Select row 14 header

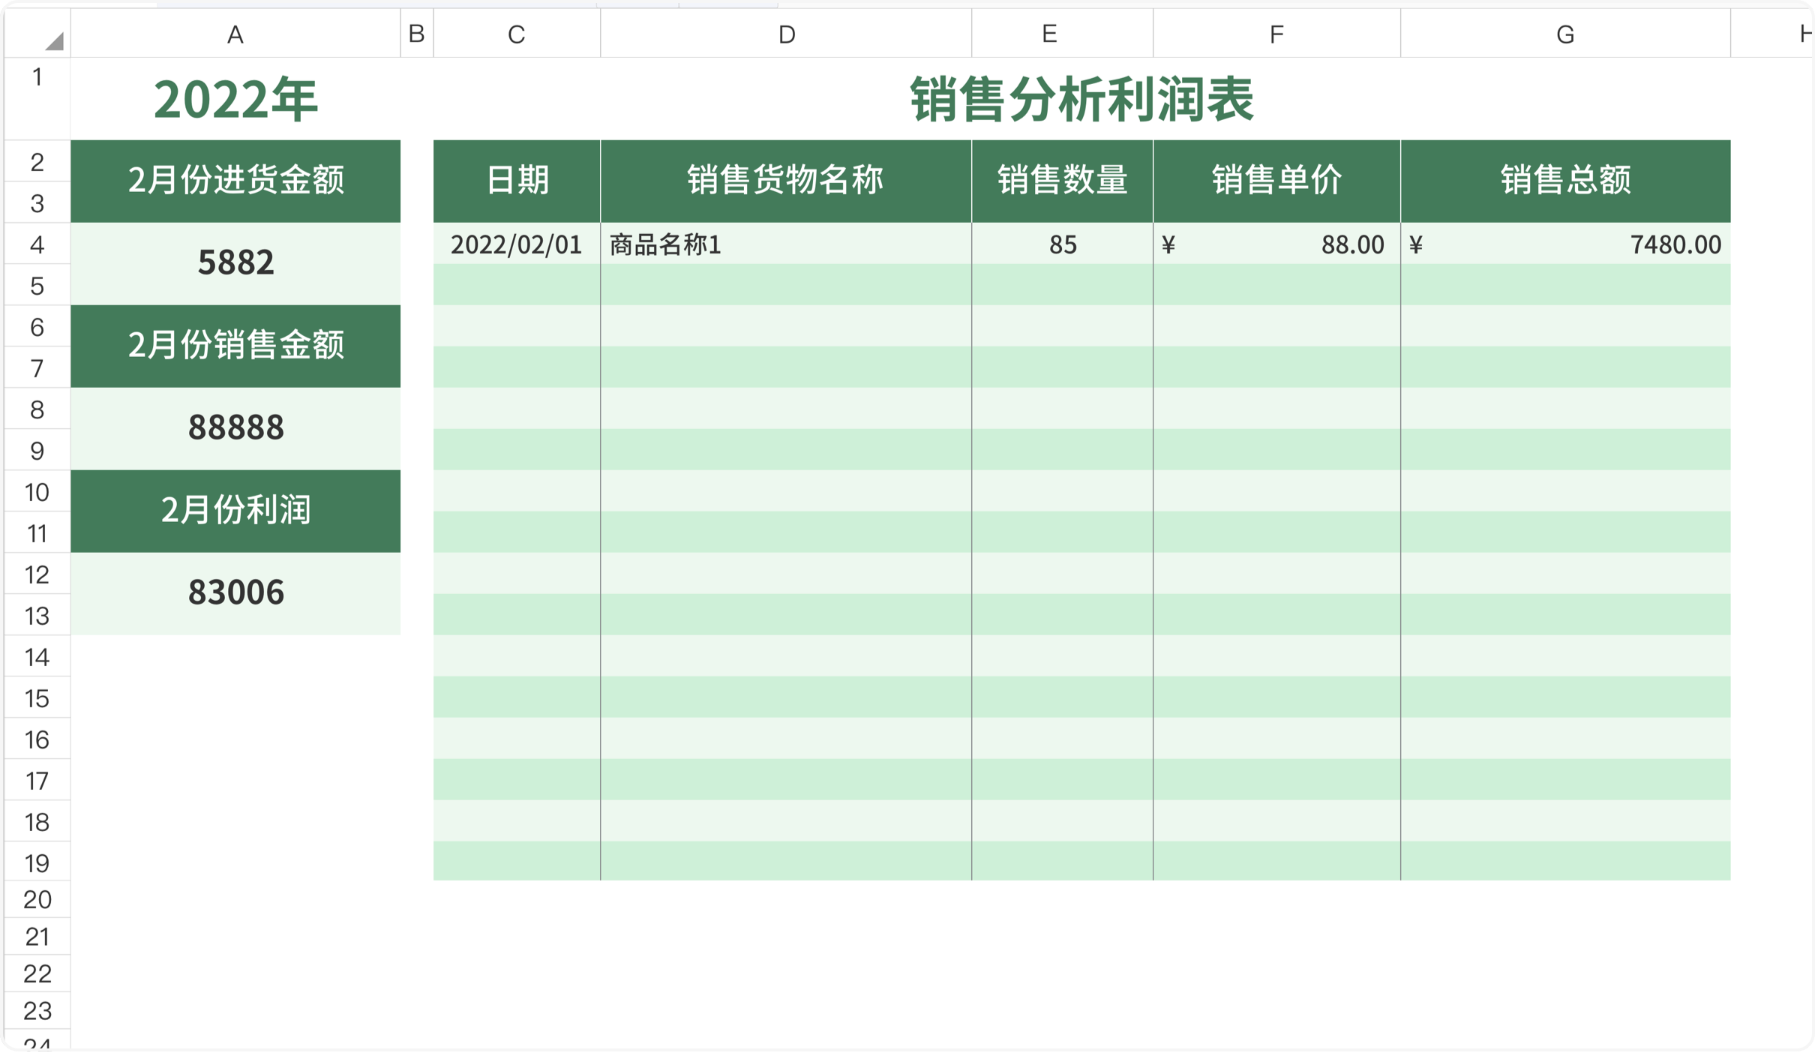tap(37, 656)
